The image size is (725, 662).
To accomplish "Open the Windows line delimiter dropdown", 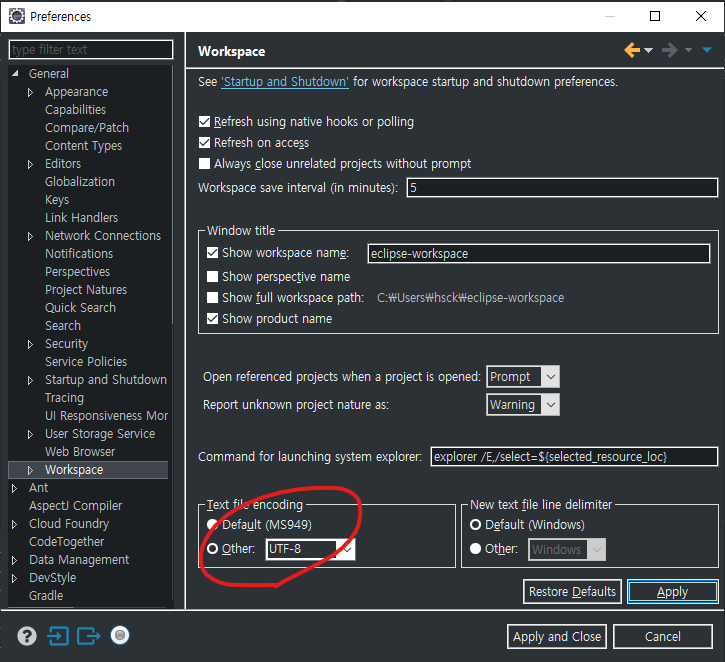I will coord(567,549).
